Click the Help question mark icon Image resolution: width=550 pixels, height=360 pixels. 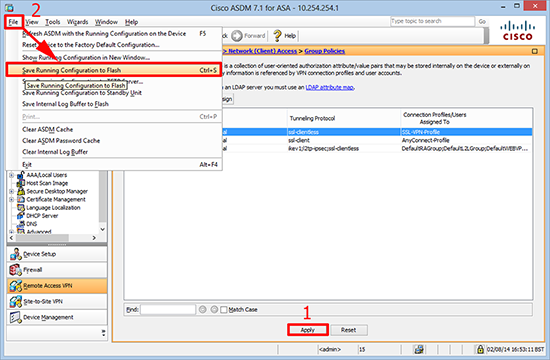[277, 36]
